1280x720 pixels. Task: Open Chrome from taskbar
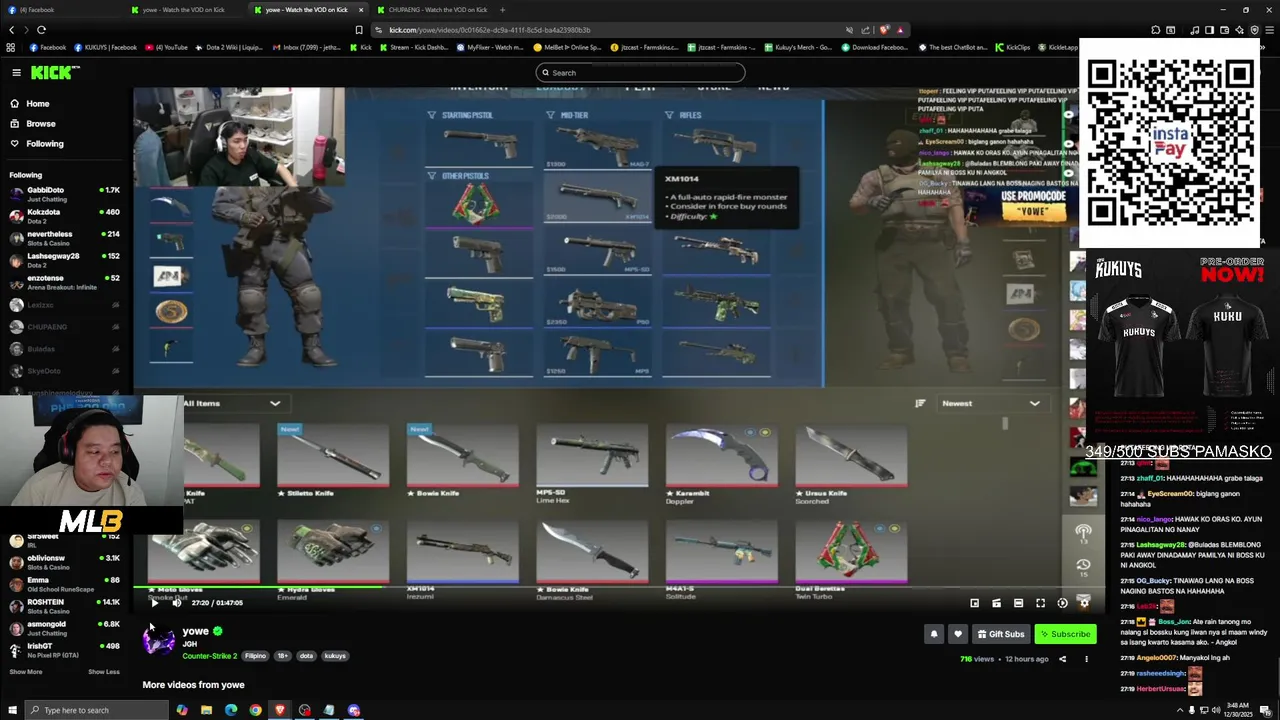255,710
